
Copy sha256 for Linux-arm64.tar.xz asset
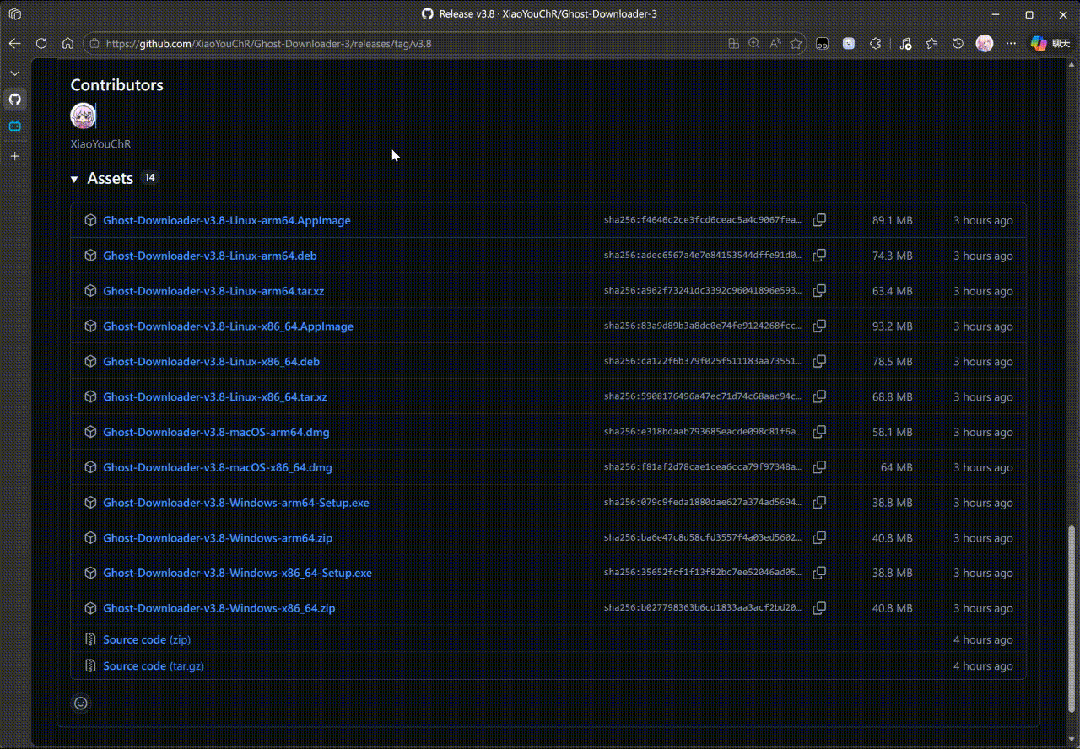click(819, 290)
